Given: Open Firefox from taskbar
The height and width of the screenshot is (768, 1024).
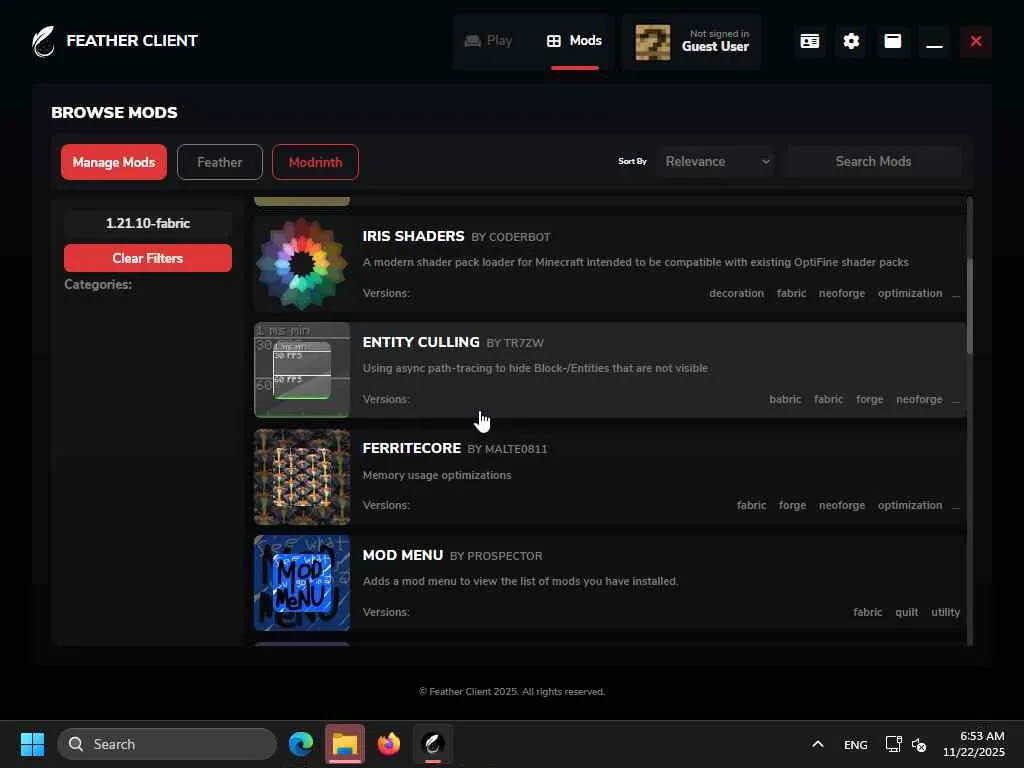Looking at the screenshot, I should [389, 744].
